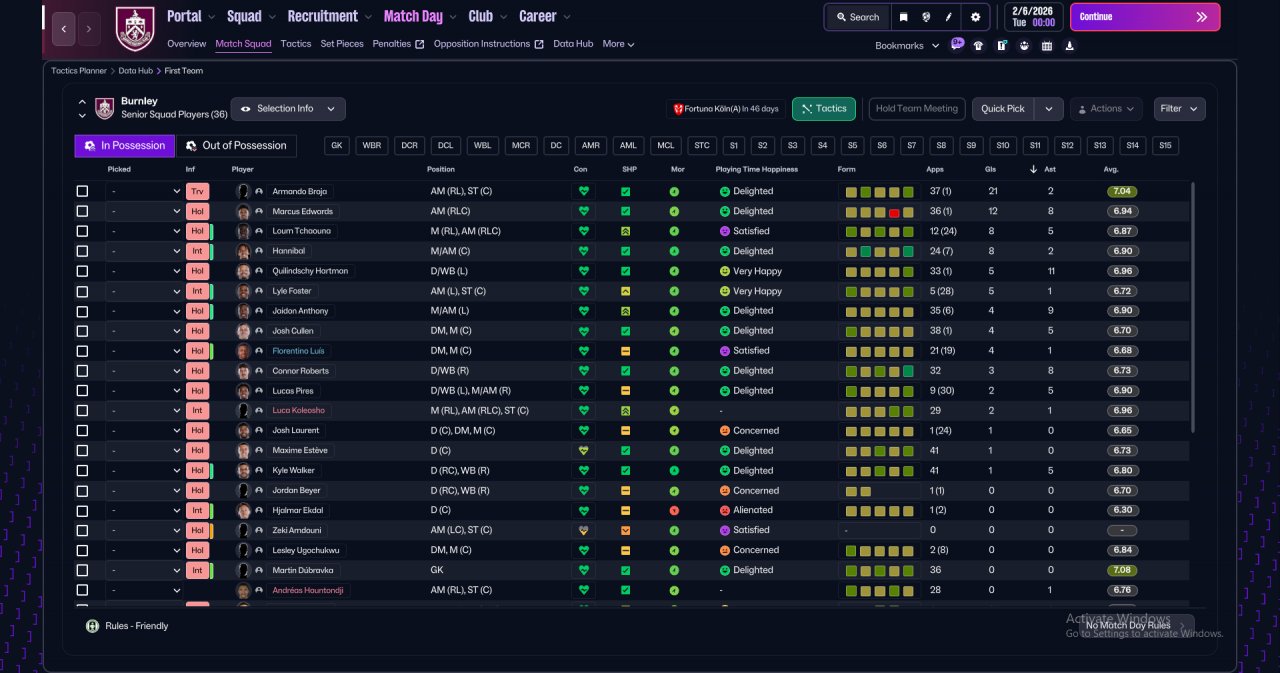Image resolution: width=1280 pixels, height=673 pixels.
Task: Click the Burnley club crest in header
Action: click(135, 28)
